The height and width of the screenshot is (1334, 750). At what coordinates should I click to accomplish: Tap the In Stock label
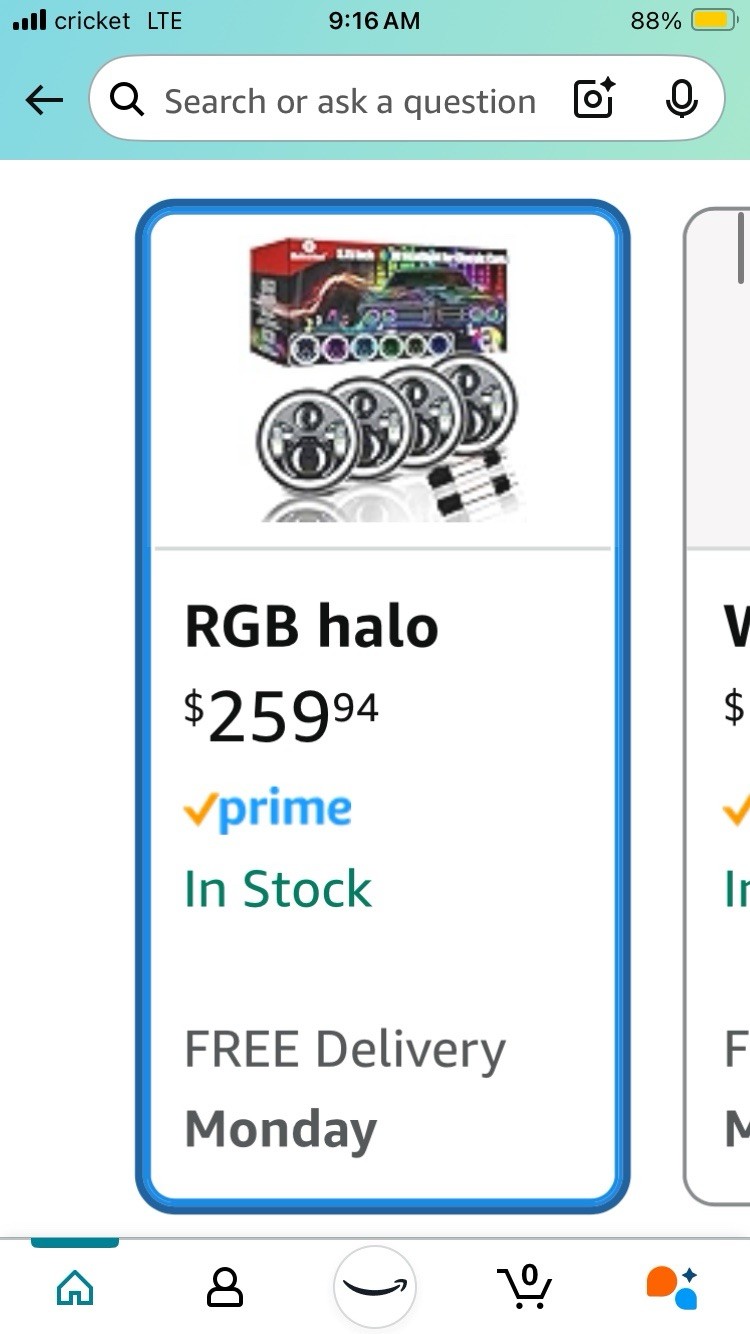pos(278,889)
